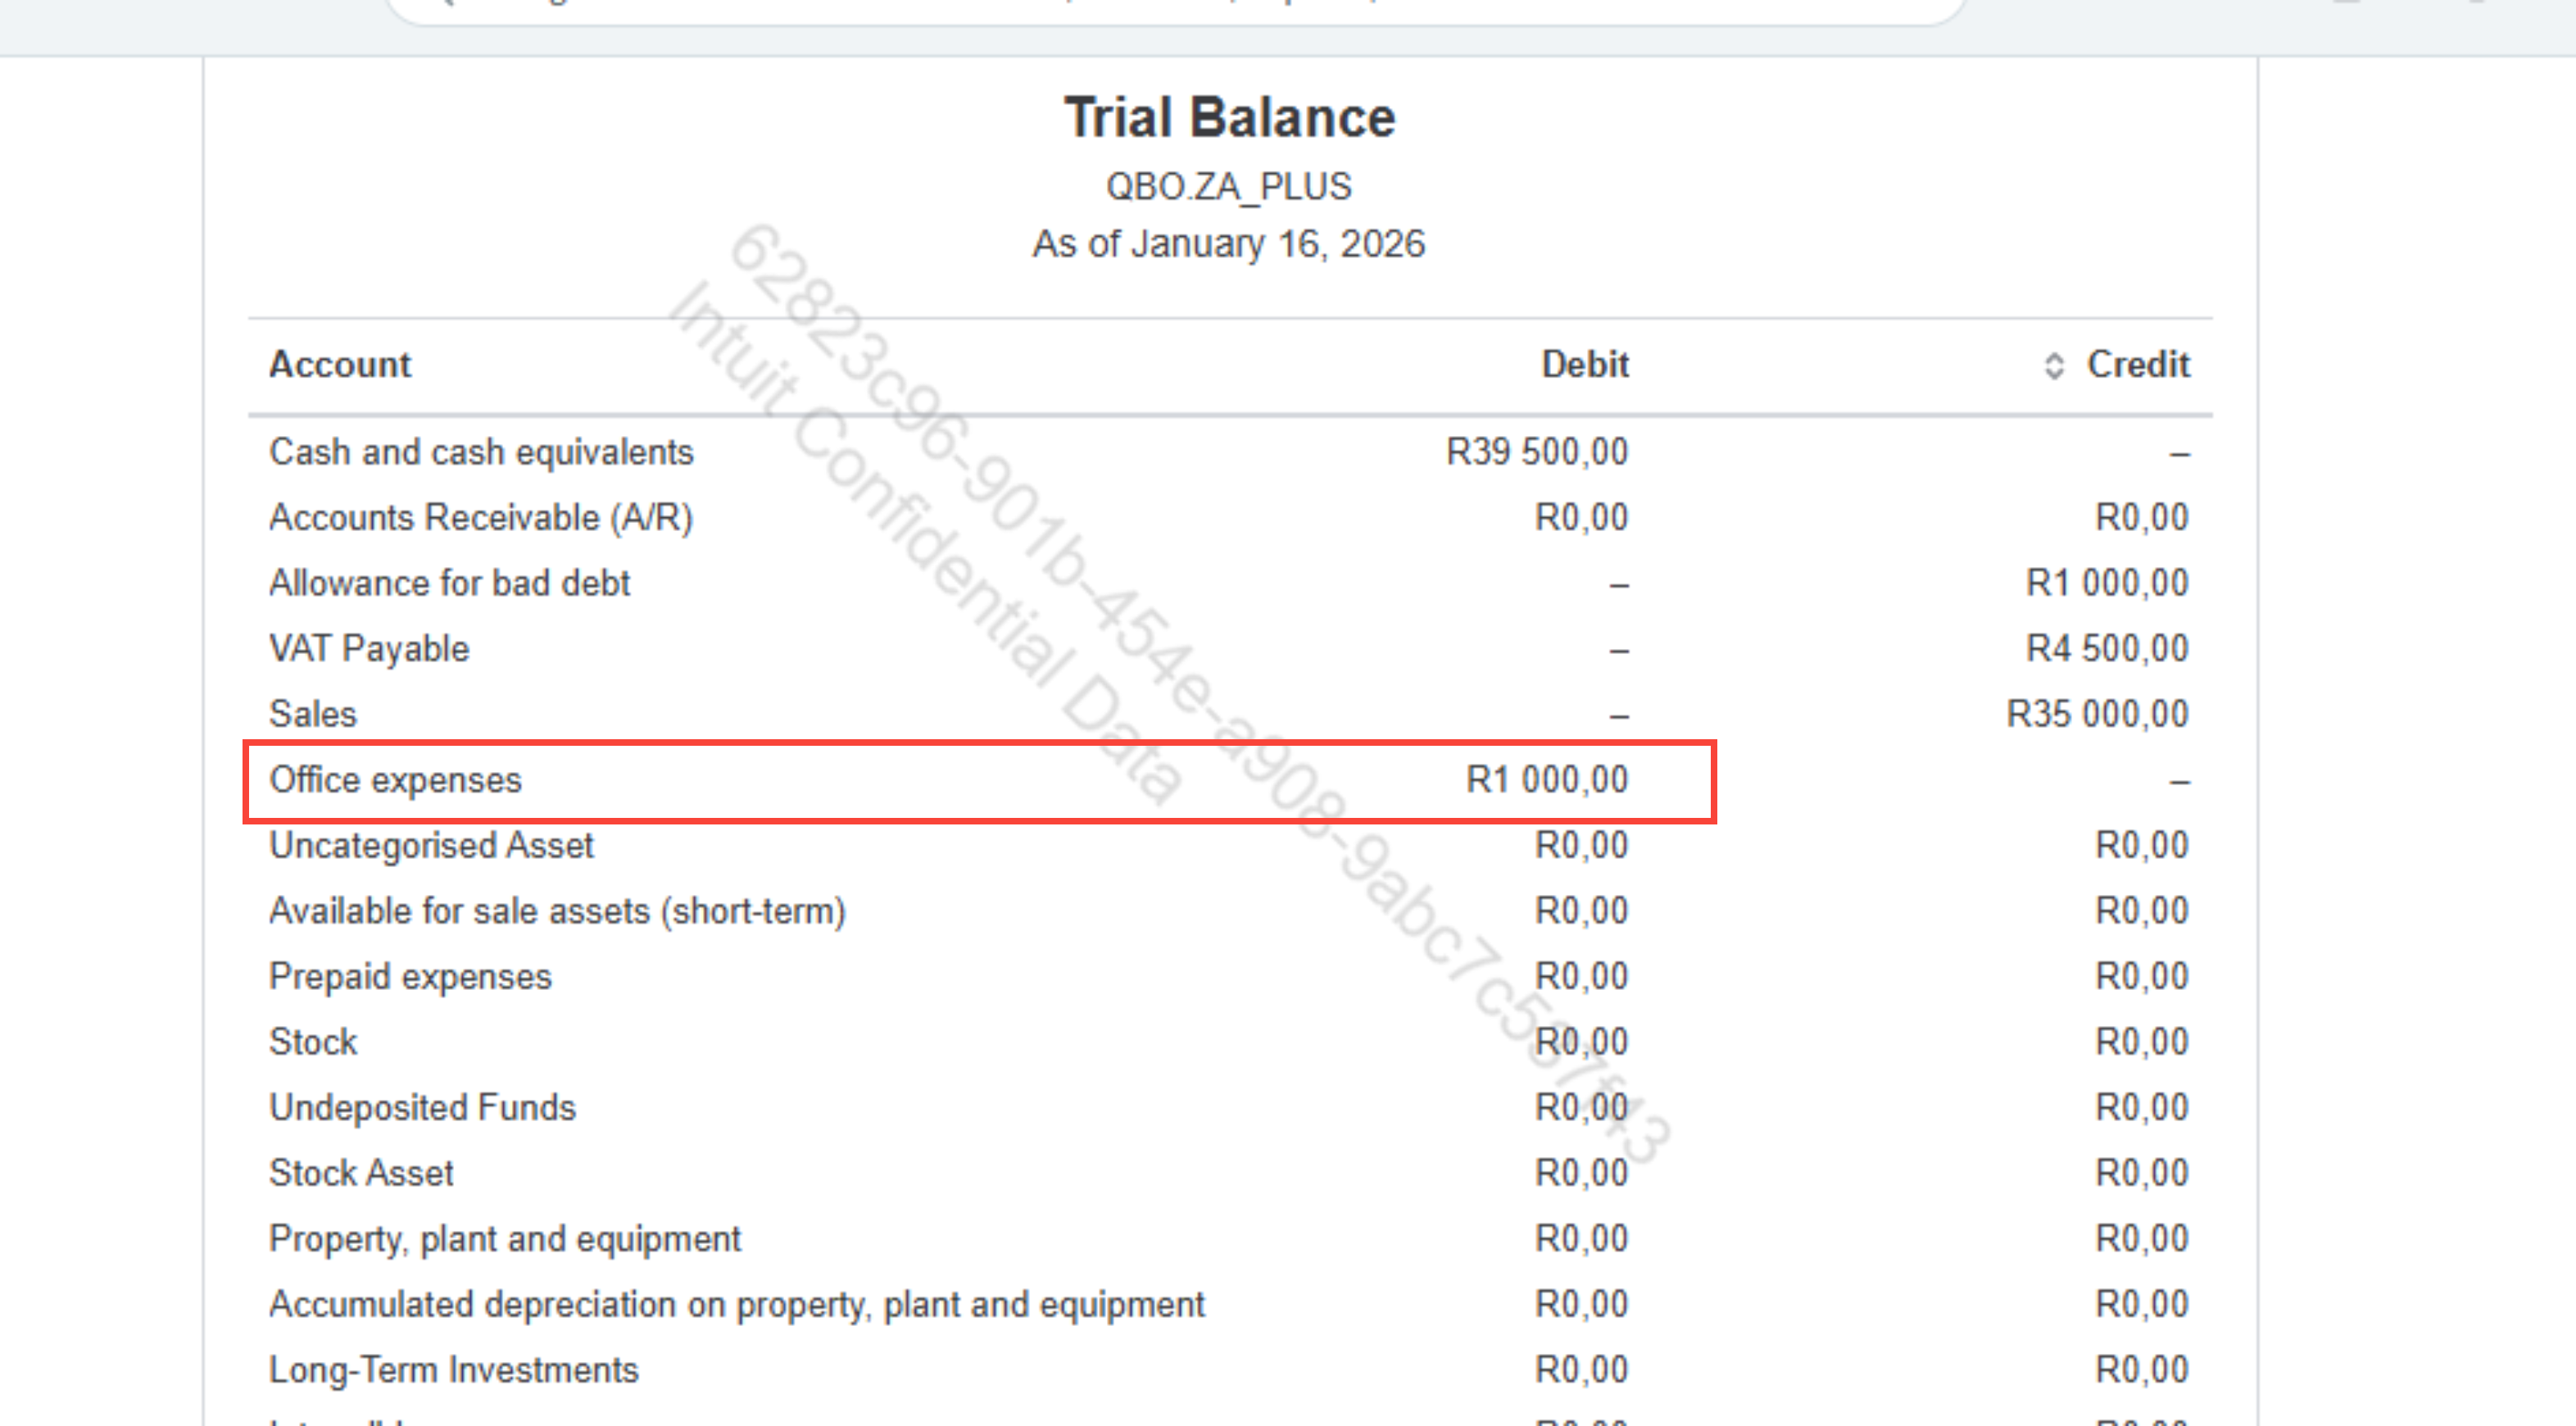Image resolution: width=2576 pixels, height=1426 pixels.
Task: Click the sort icon beside Credit
Action: tap(2053, 366)
